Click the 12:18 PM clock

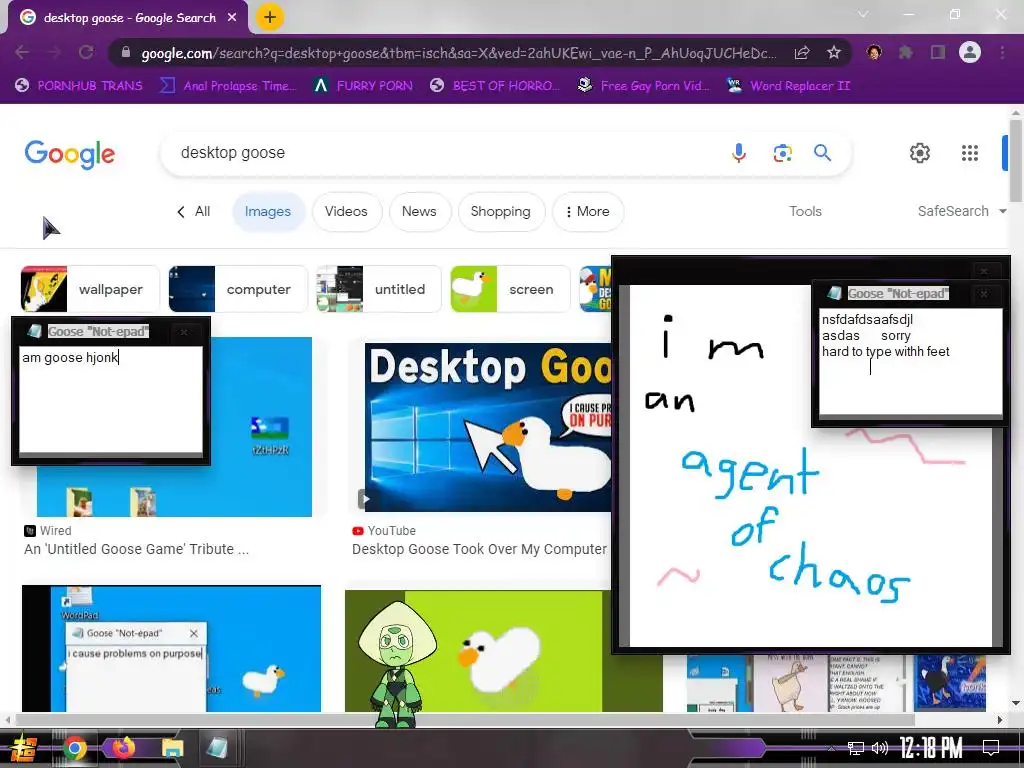pyautogui.click(x=931, y=748)
